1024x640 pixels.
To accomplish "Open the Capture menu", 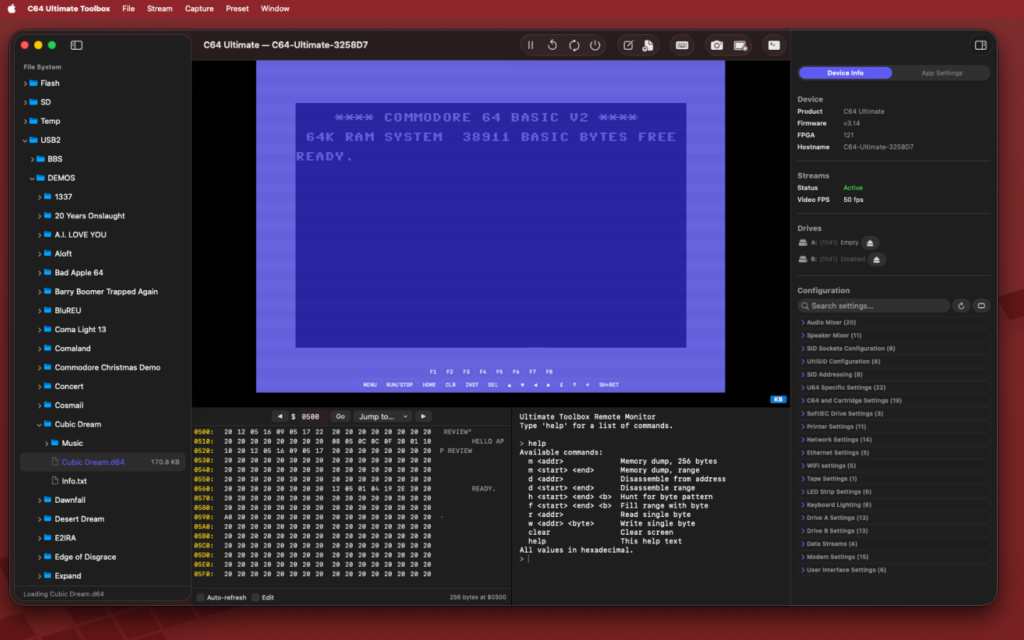I will tap(199, 8).
